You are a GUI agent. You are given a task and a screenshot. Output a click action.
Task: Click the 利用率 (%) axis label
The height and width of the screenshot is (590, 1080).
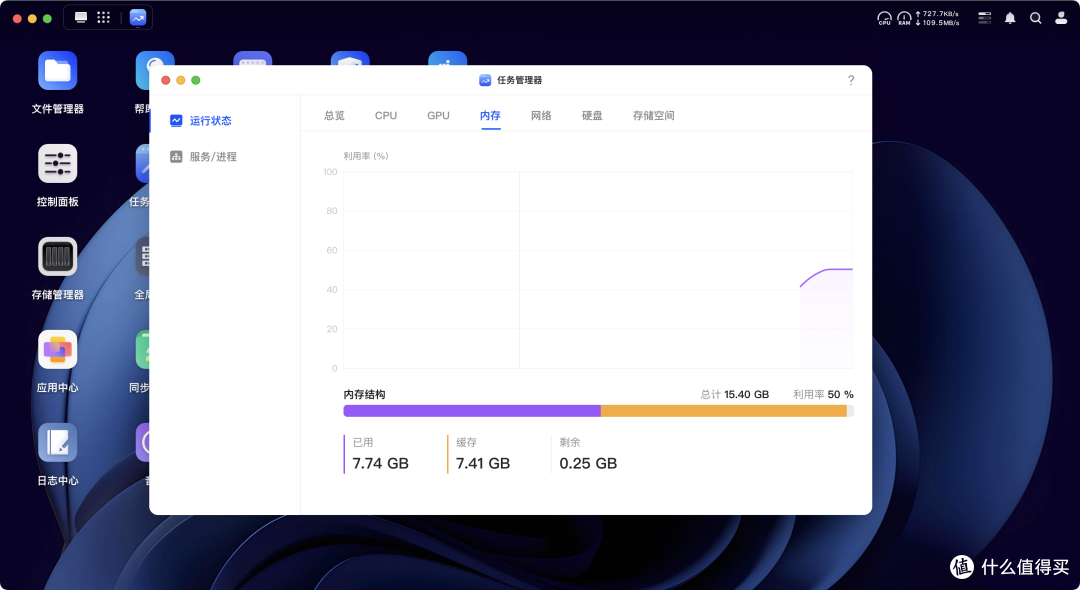pyautogui.click(x=366, y=156)
